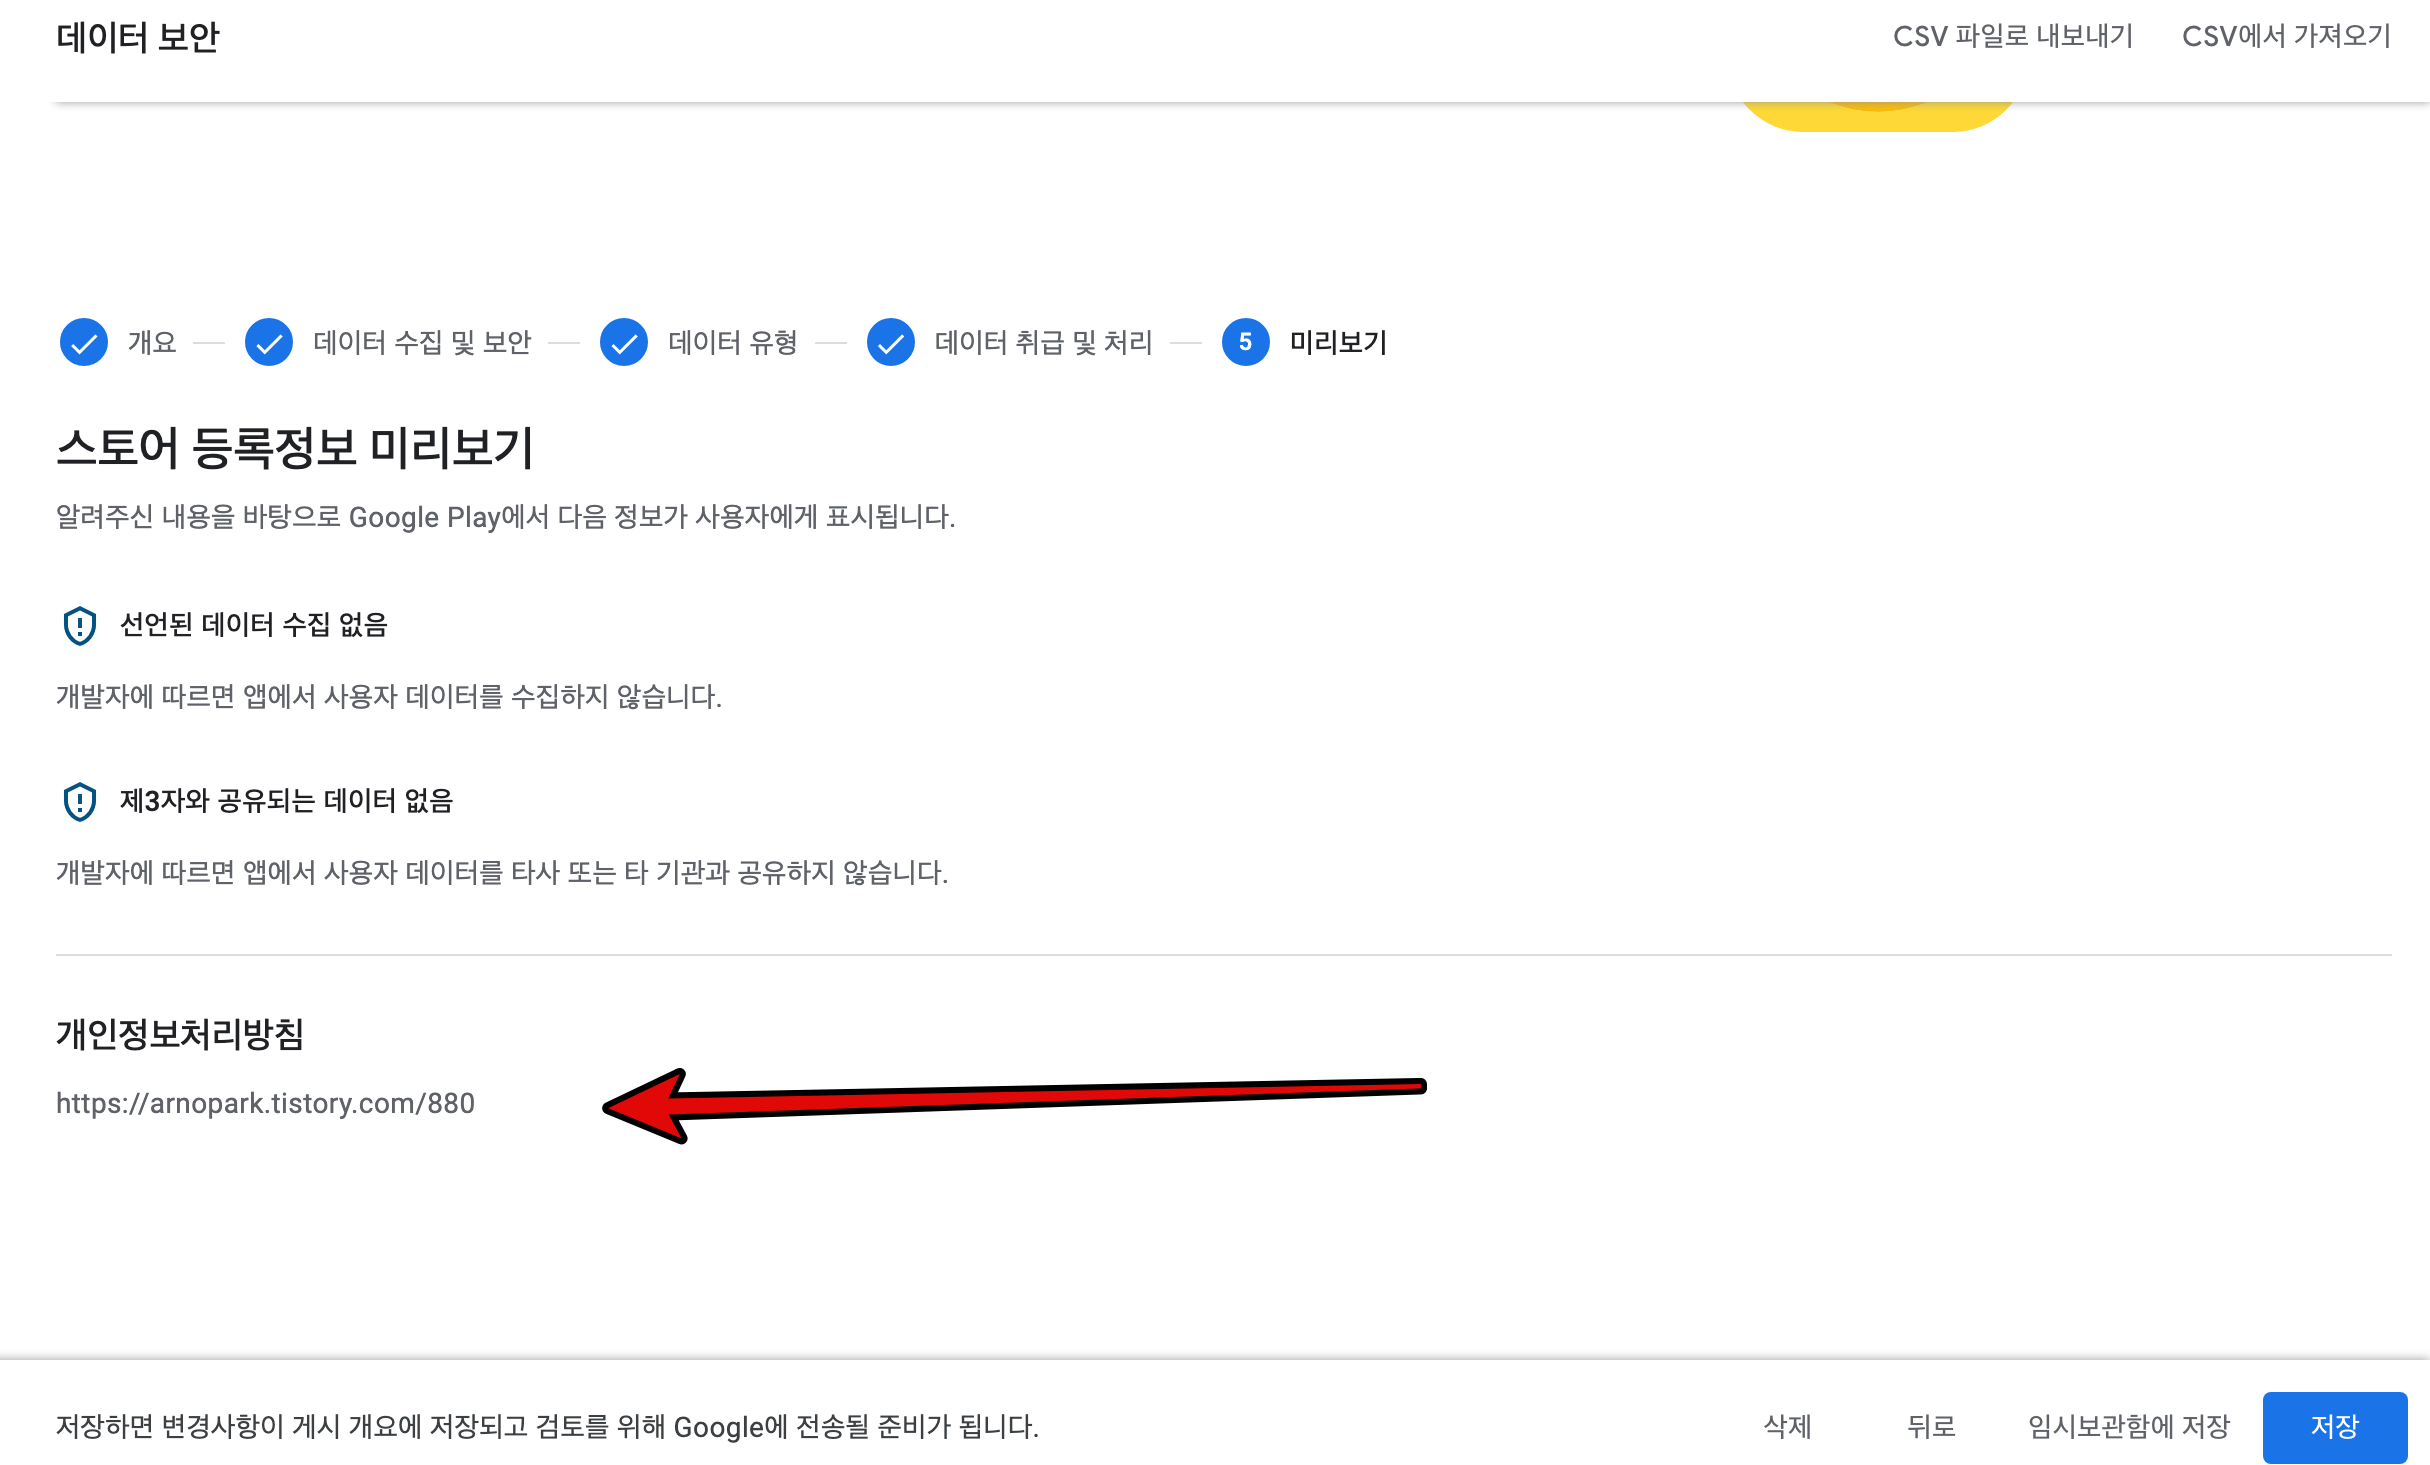This screenshot has height=1465, width=2430.
Task: Click shield icon beside 선언된 데이터 수집 없음
Action: (80, 626)
